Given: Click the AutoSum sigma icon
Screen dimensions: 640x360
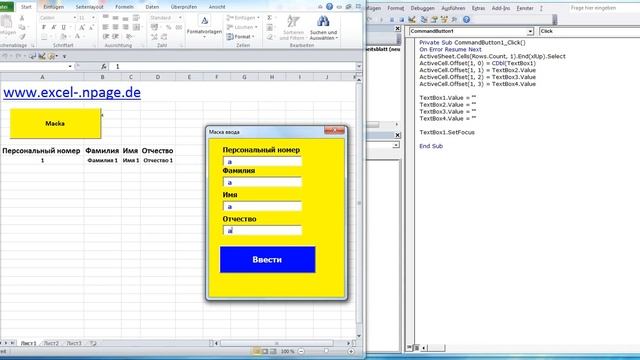Looking at the screenshot, I should tap(270, 18).
